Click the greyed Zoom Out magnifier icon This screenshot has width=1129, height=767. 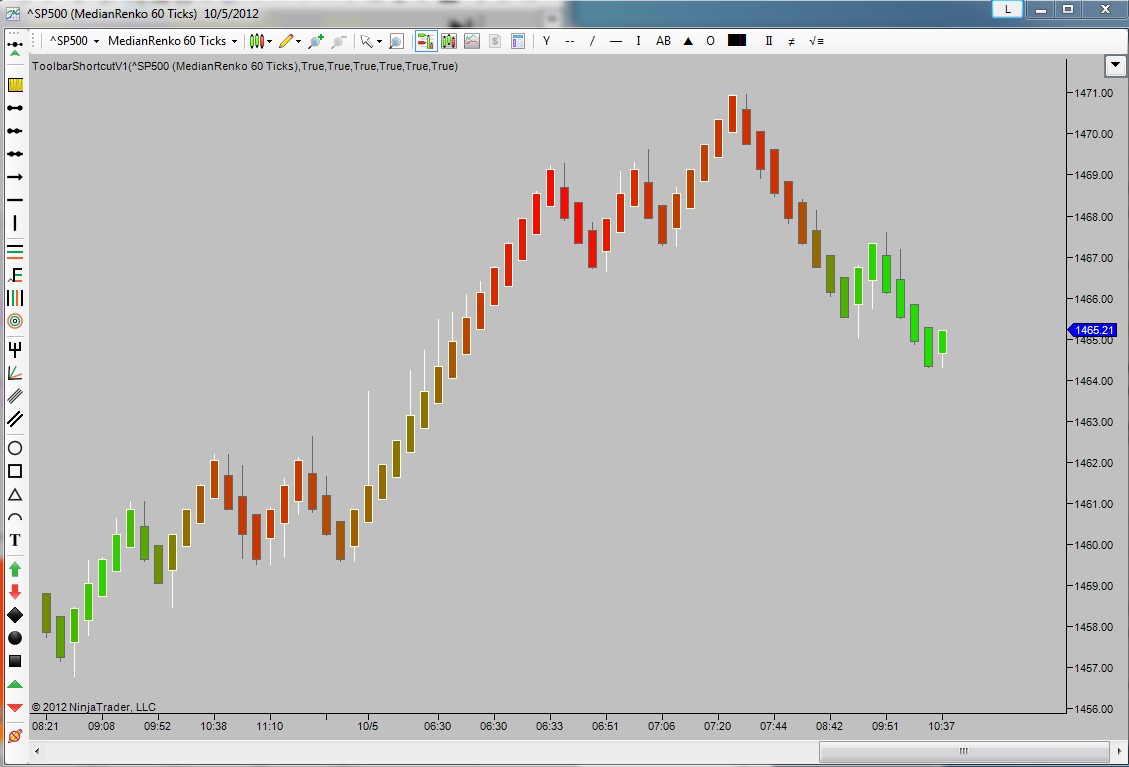pos(339,41)
